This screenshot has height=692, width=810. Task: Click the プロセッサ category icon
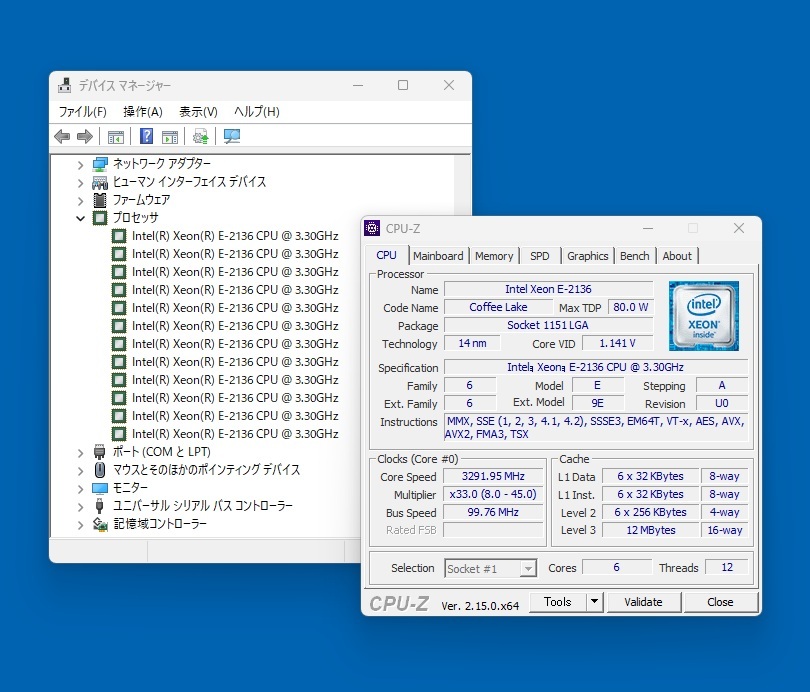click(x=100, y=218)
